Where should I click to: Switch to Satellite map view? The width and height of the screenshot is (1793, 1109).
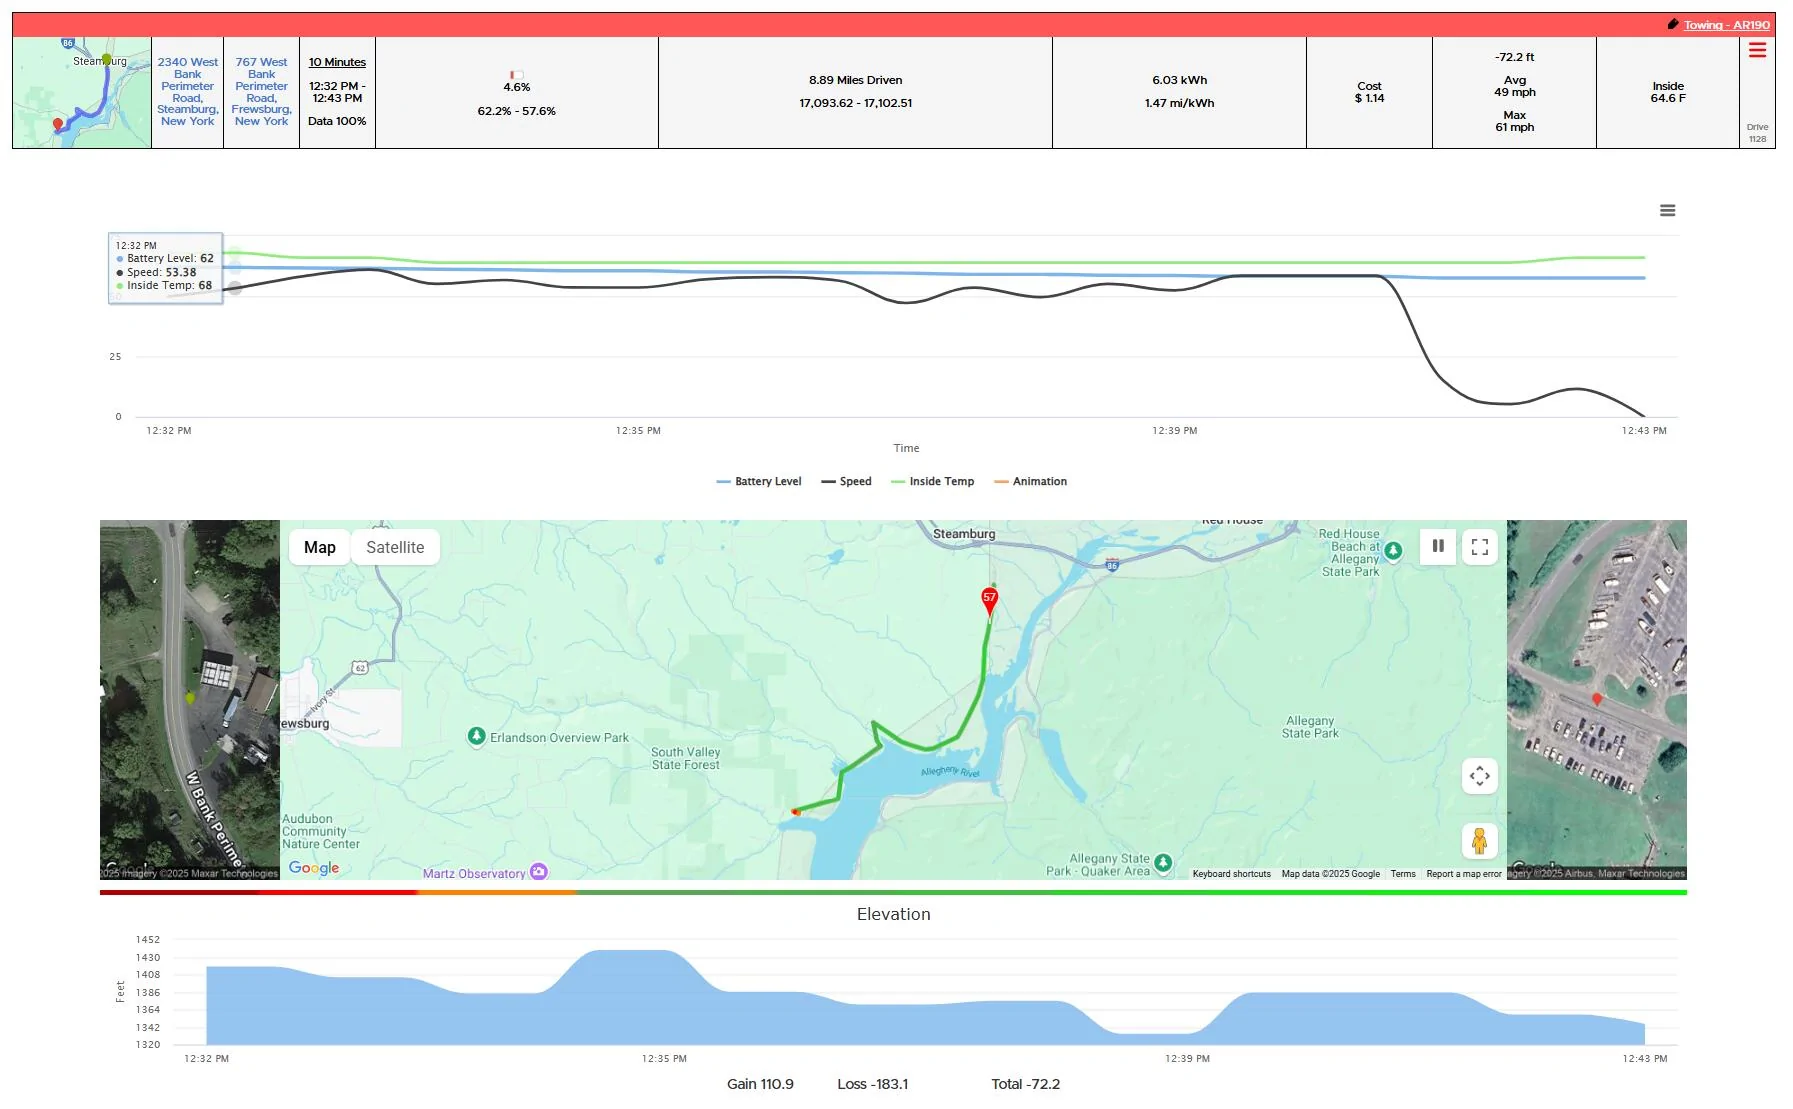395,547
